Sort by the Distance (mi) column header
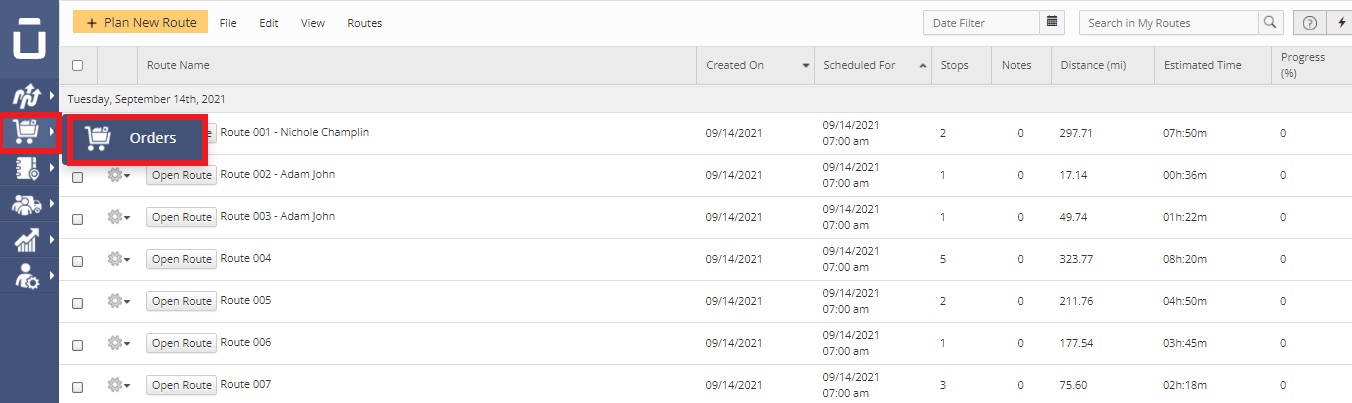This screenshot has width=1352, height=403. coord(1102,65)
